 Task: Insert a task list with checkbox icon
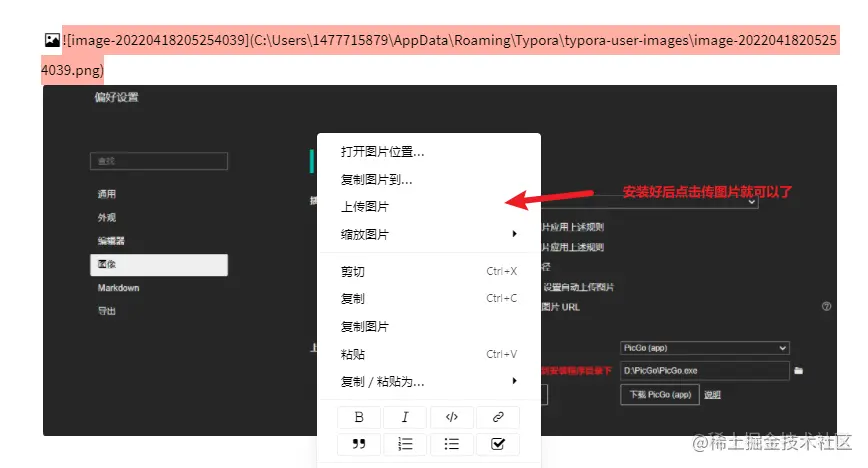(498, 444)
